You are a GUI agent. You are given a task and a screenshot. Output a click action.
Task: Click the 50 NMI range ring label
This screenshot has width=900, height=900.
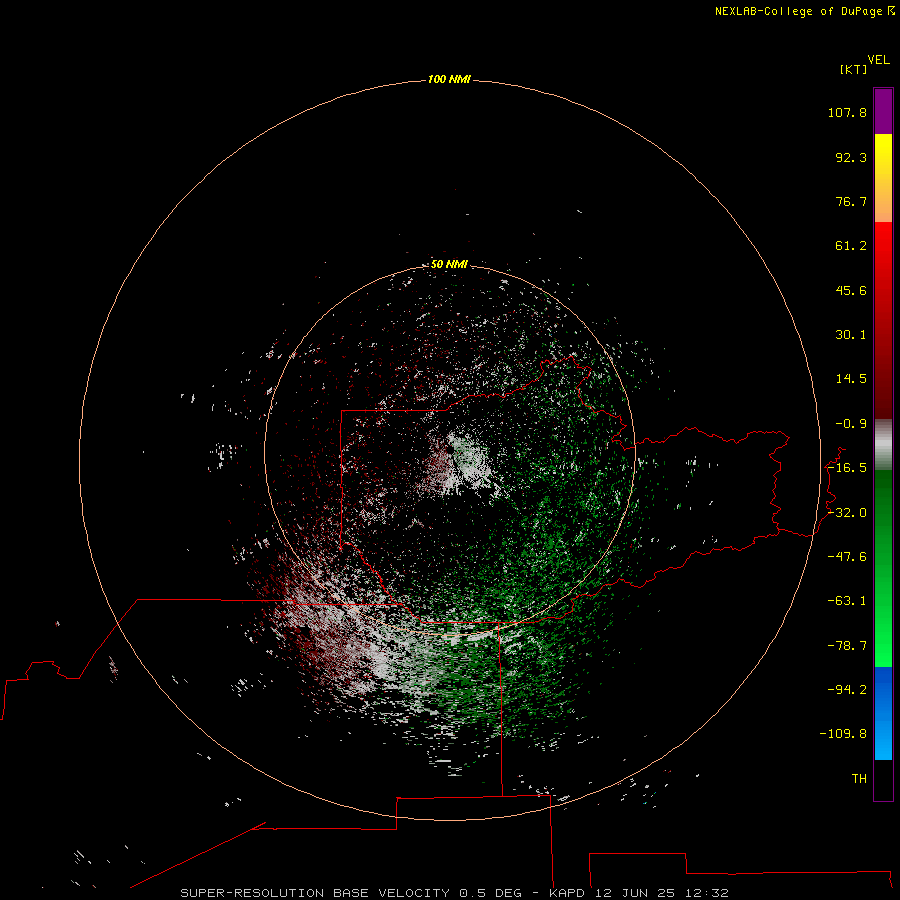[x=449, y=264]
